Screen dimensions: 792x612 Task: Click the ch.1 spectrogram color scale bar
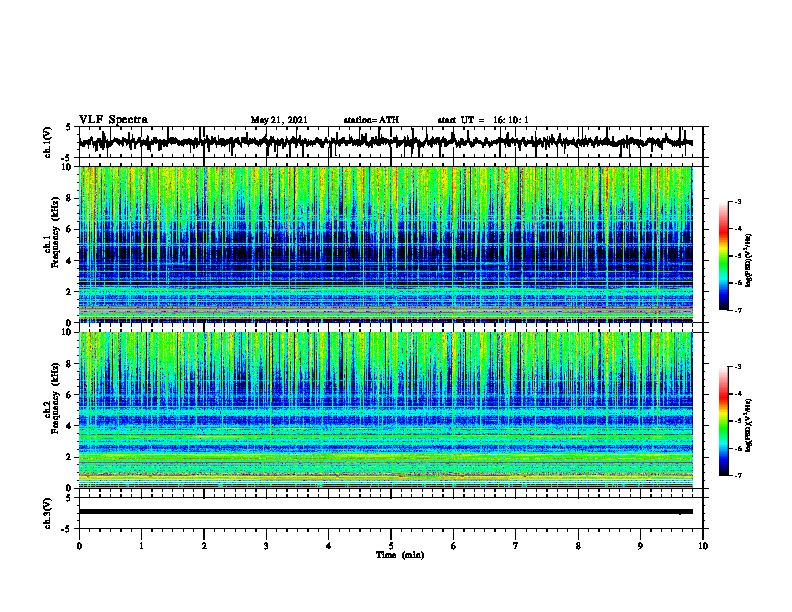point(723,256)
